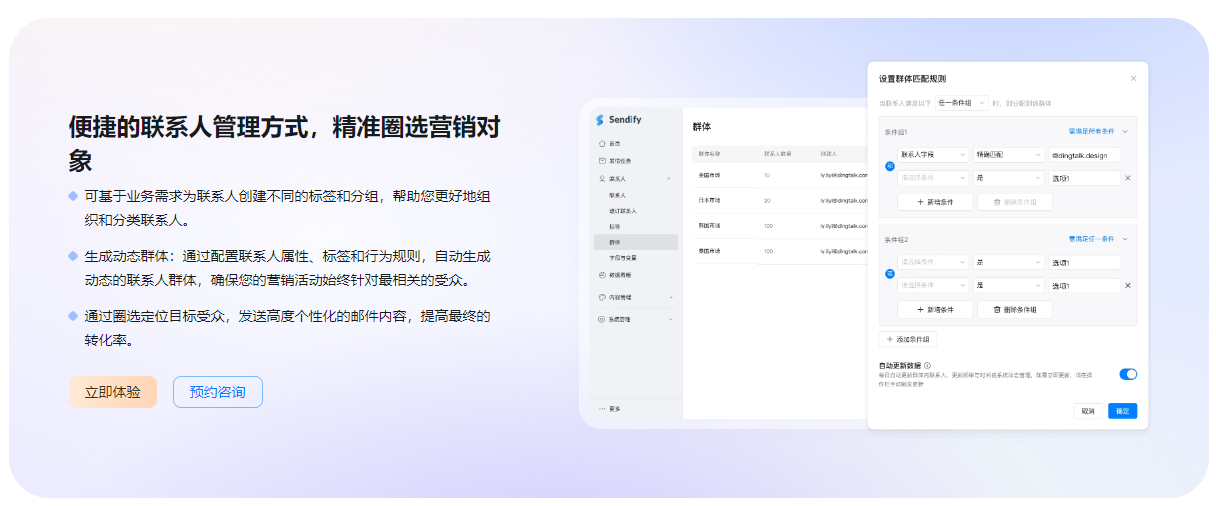Open 首页 home icon in sidebar

(x=601, y=144)
